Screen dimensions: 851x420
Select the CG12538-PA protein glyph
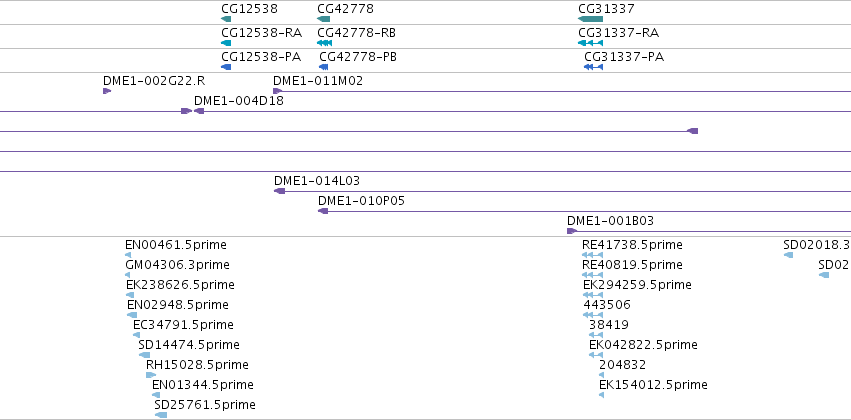226,67
